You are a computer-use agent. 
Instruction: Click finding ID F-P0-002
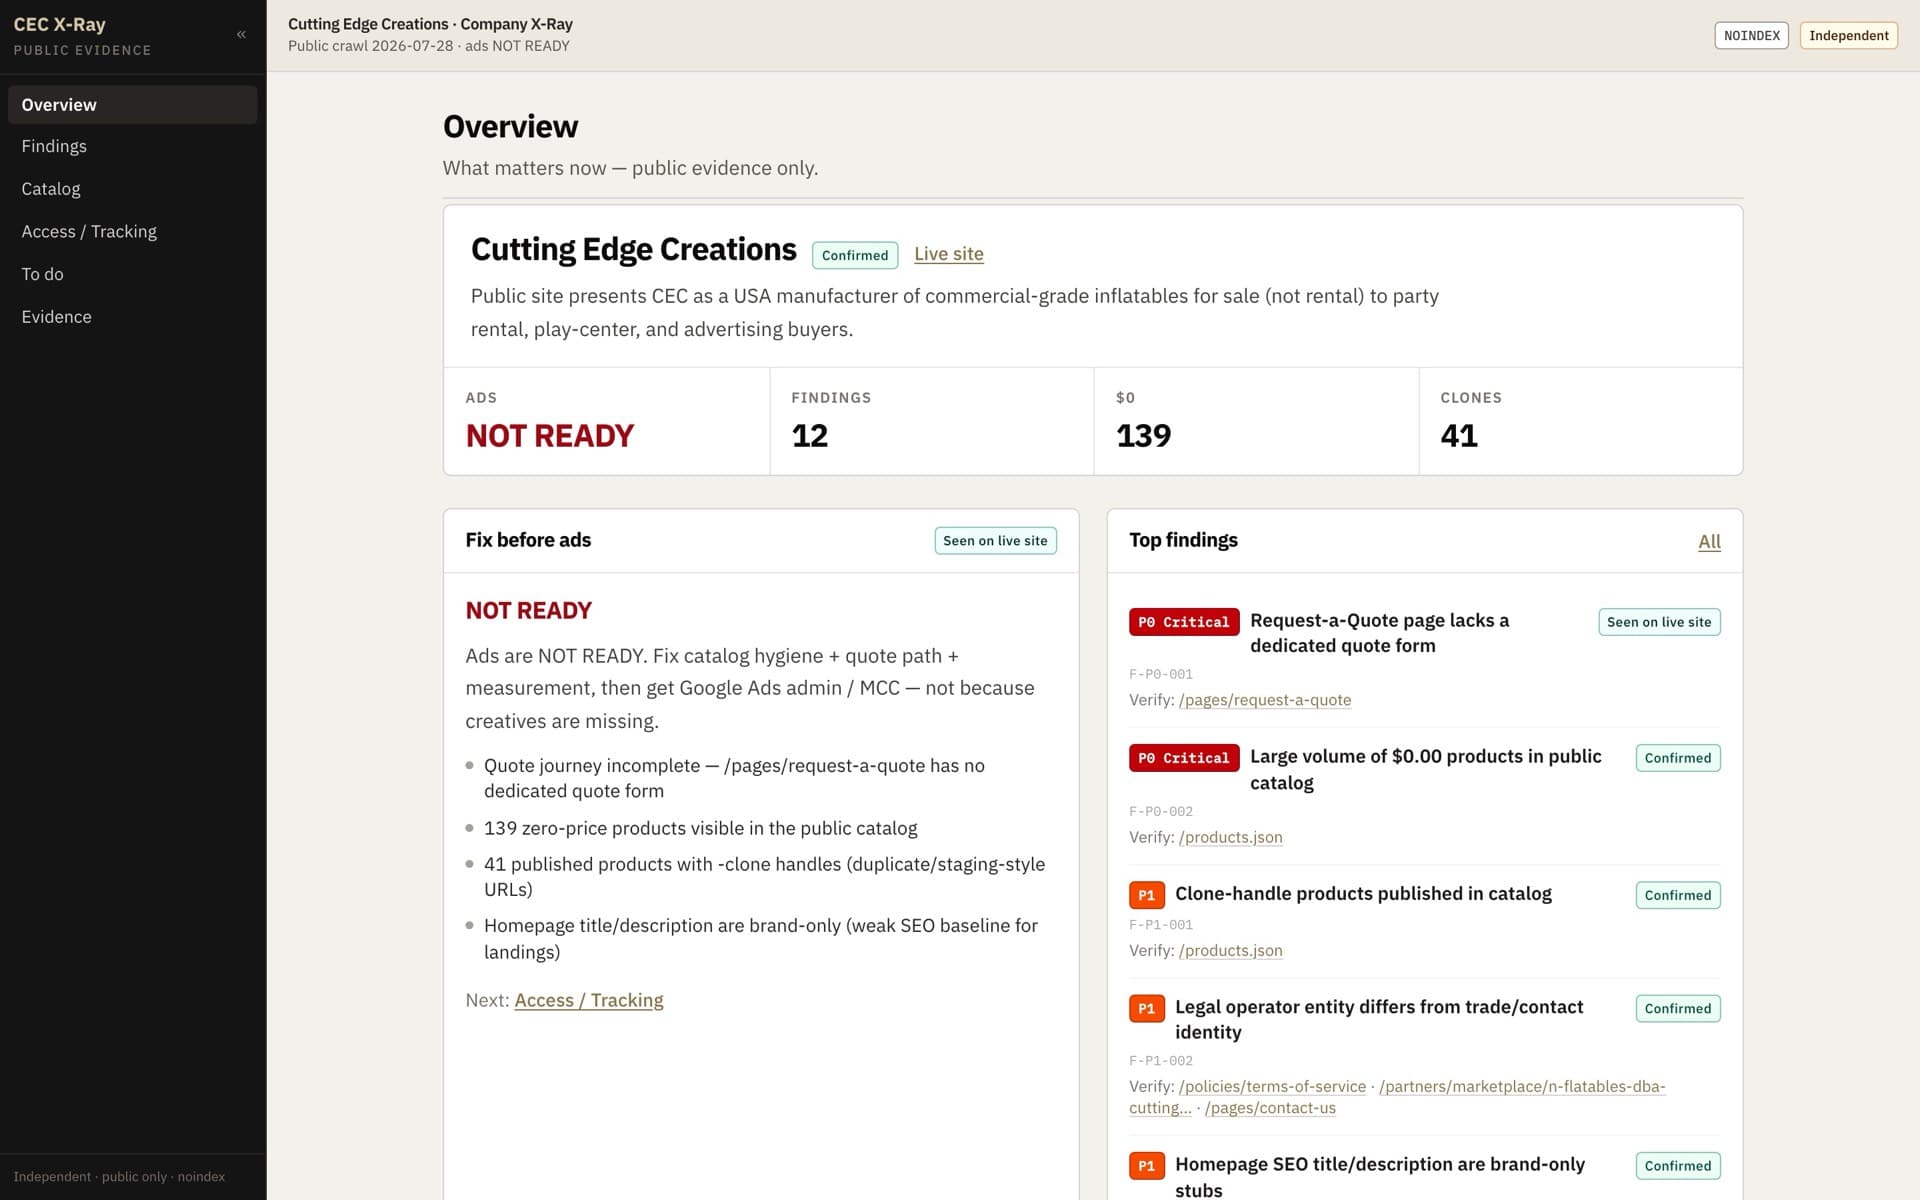coord(1161,811)
